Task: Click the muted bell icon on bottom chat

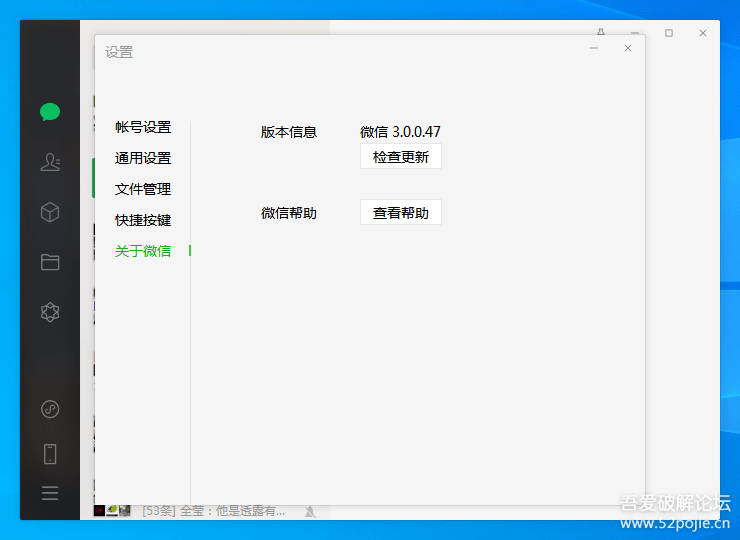Action: 310,511
